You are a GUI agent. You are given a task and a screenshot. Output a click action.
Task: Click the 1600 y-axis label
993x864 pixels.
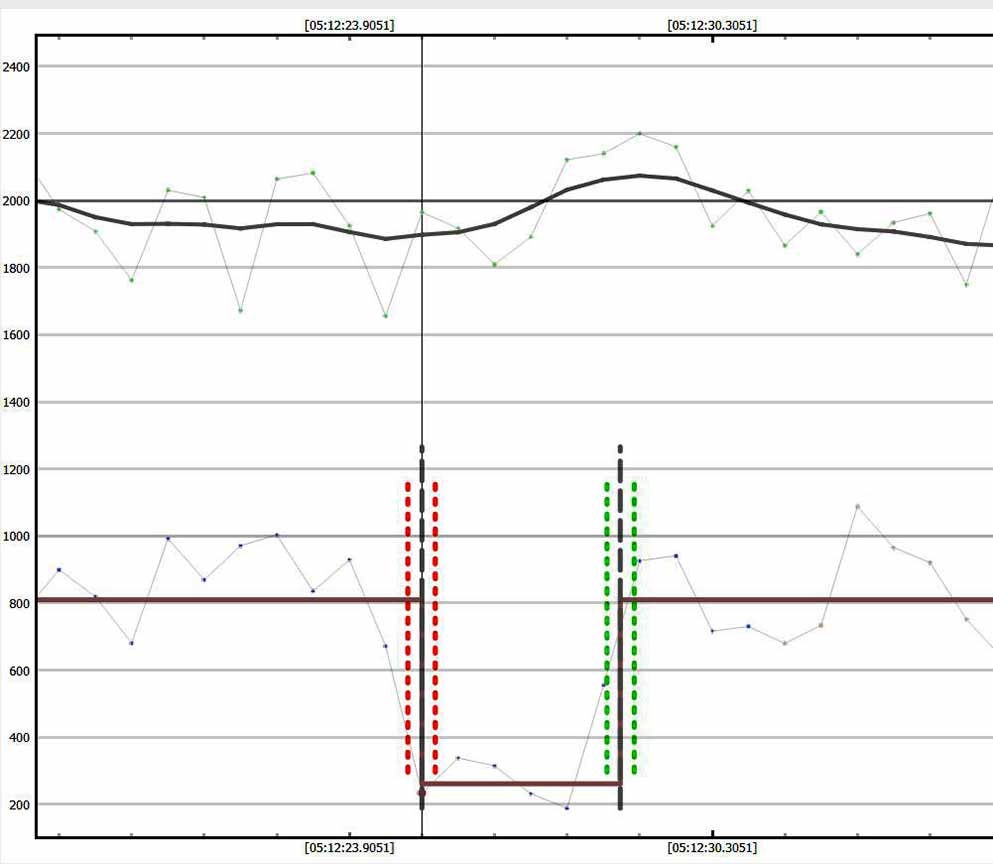click(16, 335)
